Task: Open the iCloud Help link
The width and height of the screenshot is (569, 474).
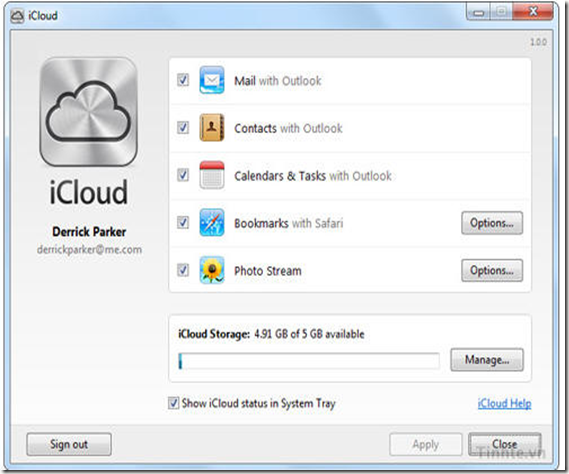Action: pos(504,403)
